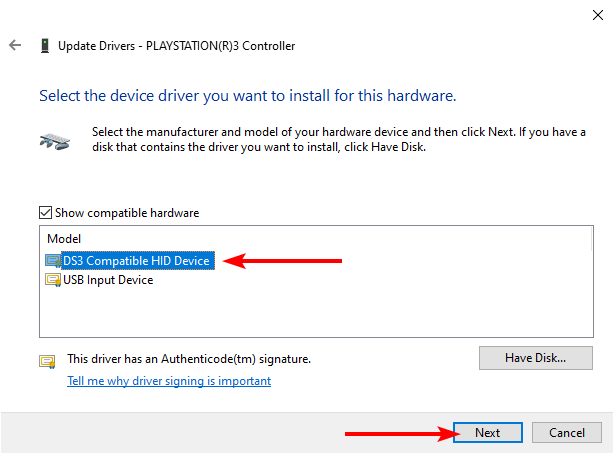
Task: Select DS3 Compatible HID Device in list
Action: point(136,261)
